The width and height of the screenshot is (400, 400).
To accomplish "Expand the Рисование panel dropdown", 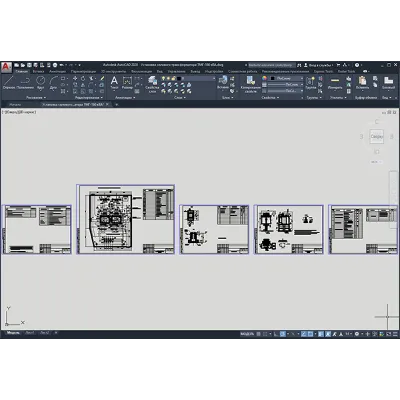I will [x=36, y=98].
